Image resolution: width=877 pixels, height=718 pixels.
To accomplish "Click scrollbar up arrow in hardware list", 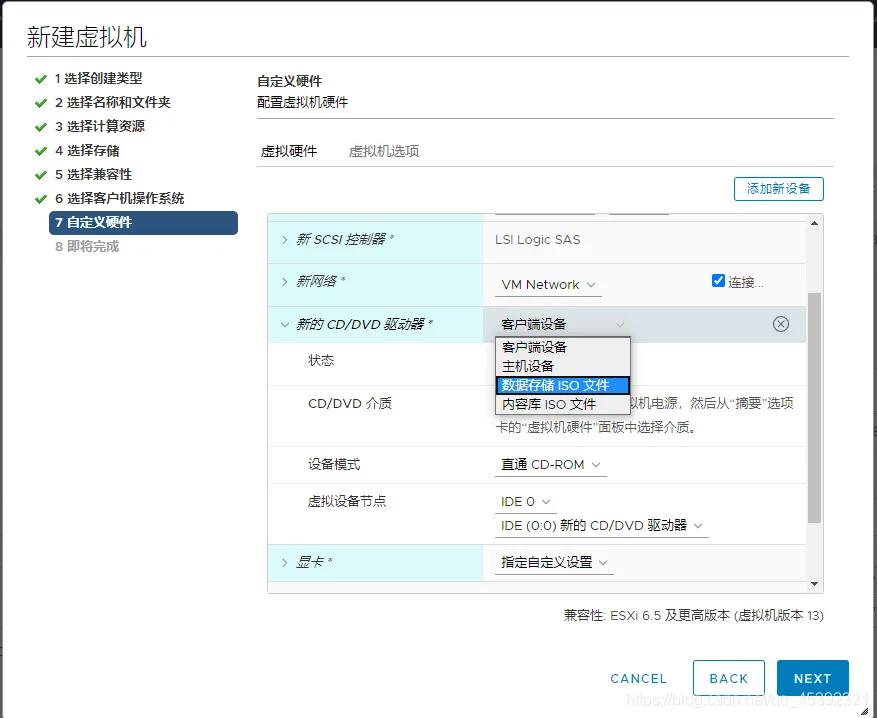I will pyautogui.click(x=814, y=223).
